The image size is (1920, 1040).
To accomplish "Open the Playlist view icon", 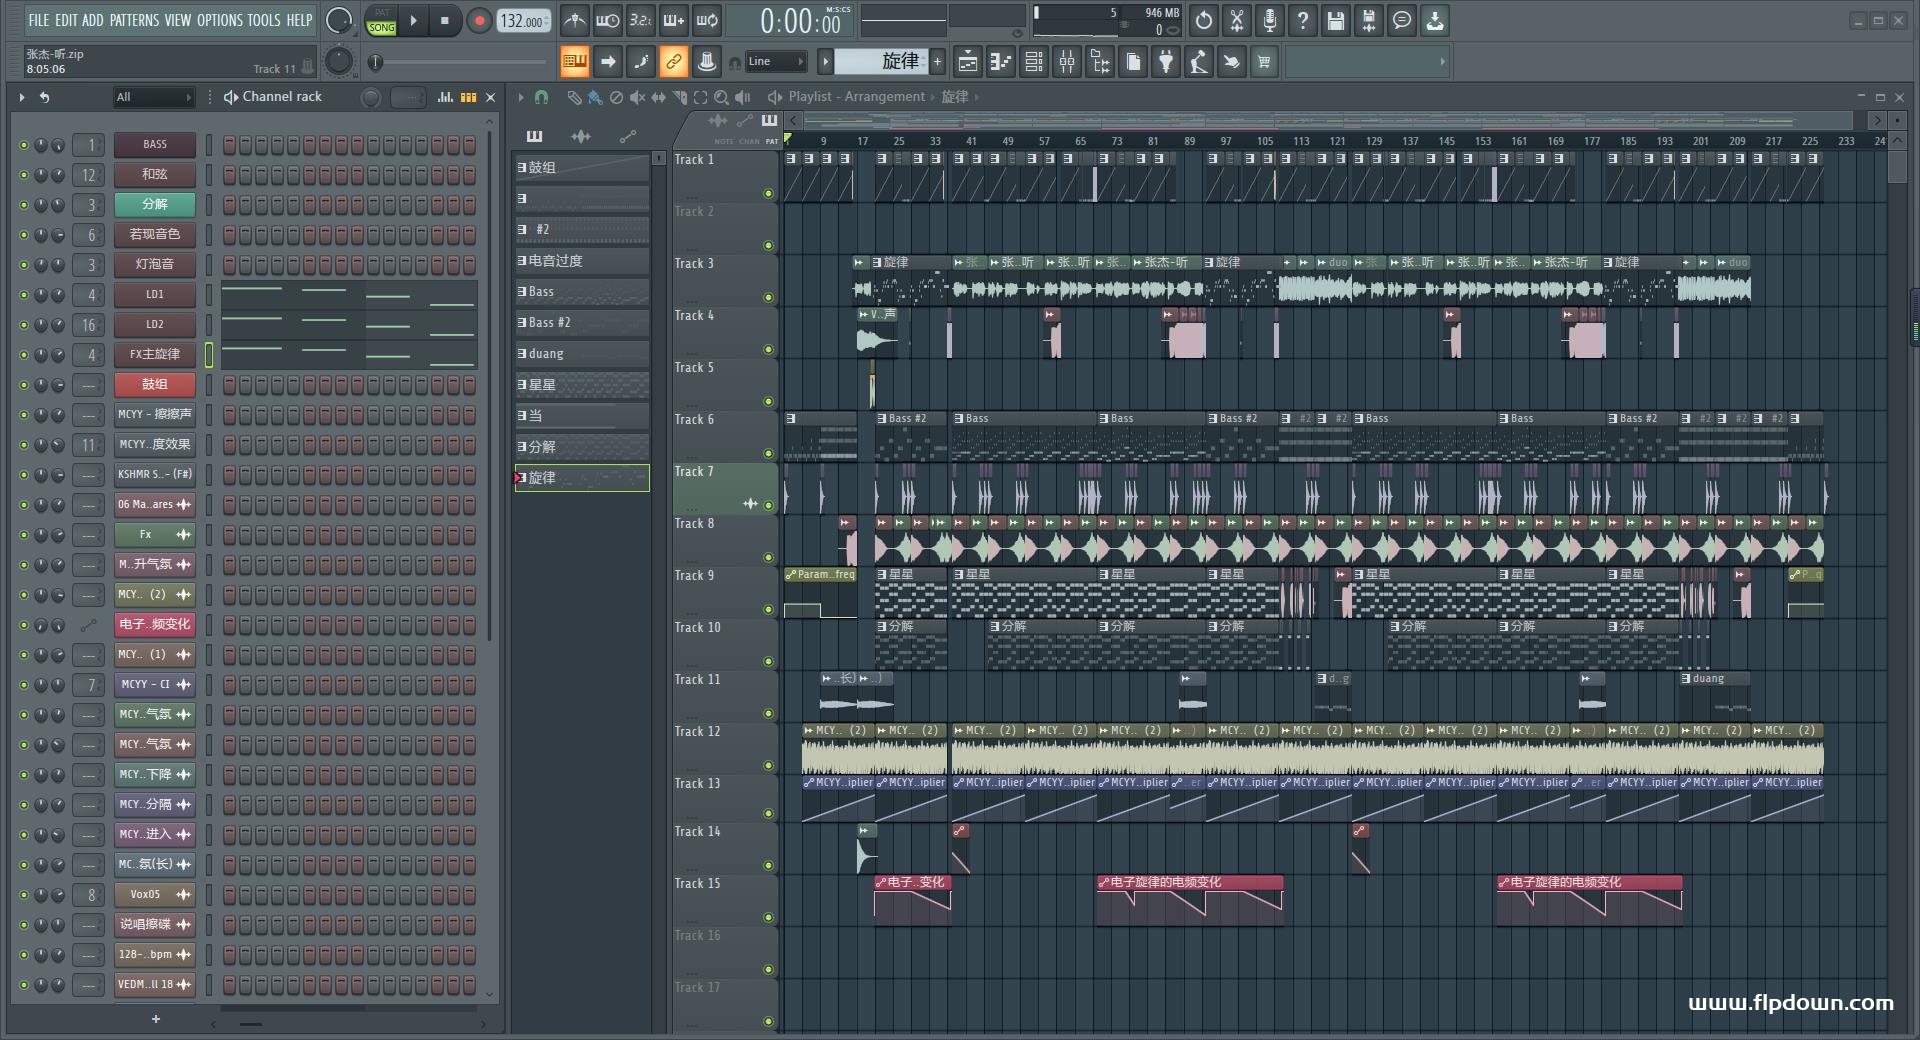I will click(x=968, y=62).
